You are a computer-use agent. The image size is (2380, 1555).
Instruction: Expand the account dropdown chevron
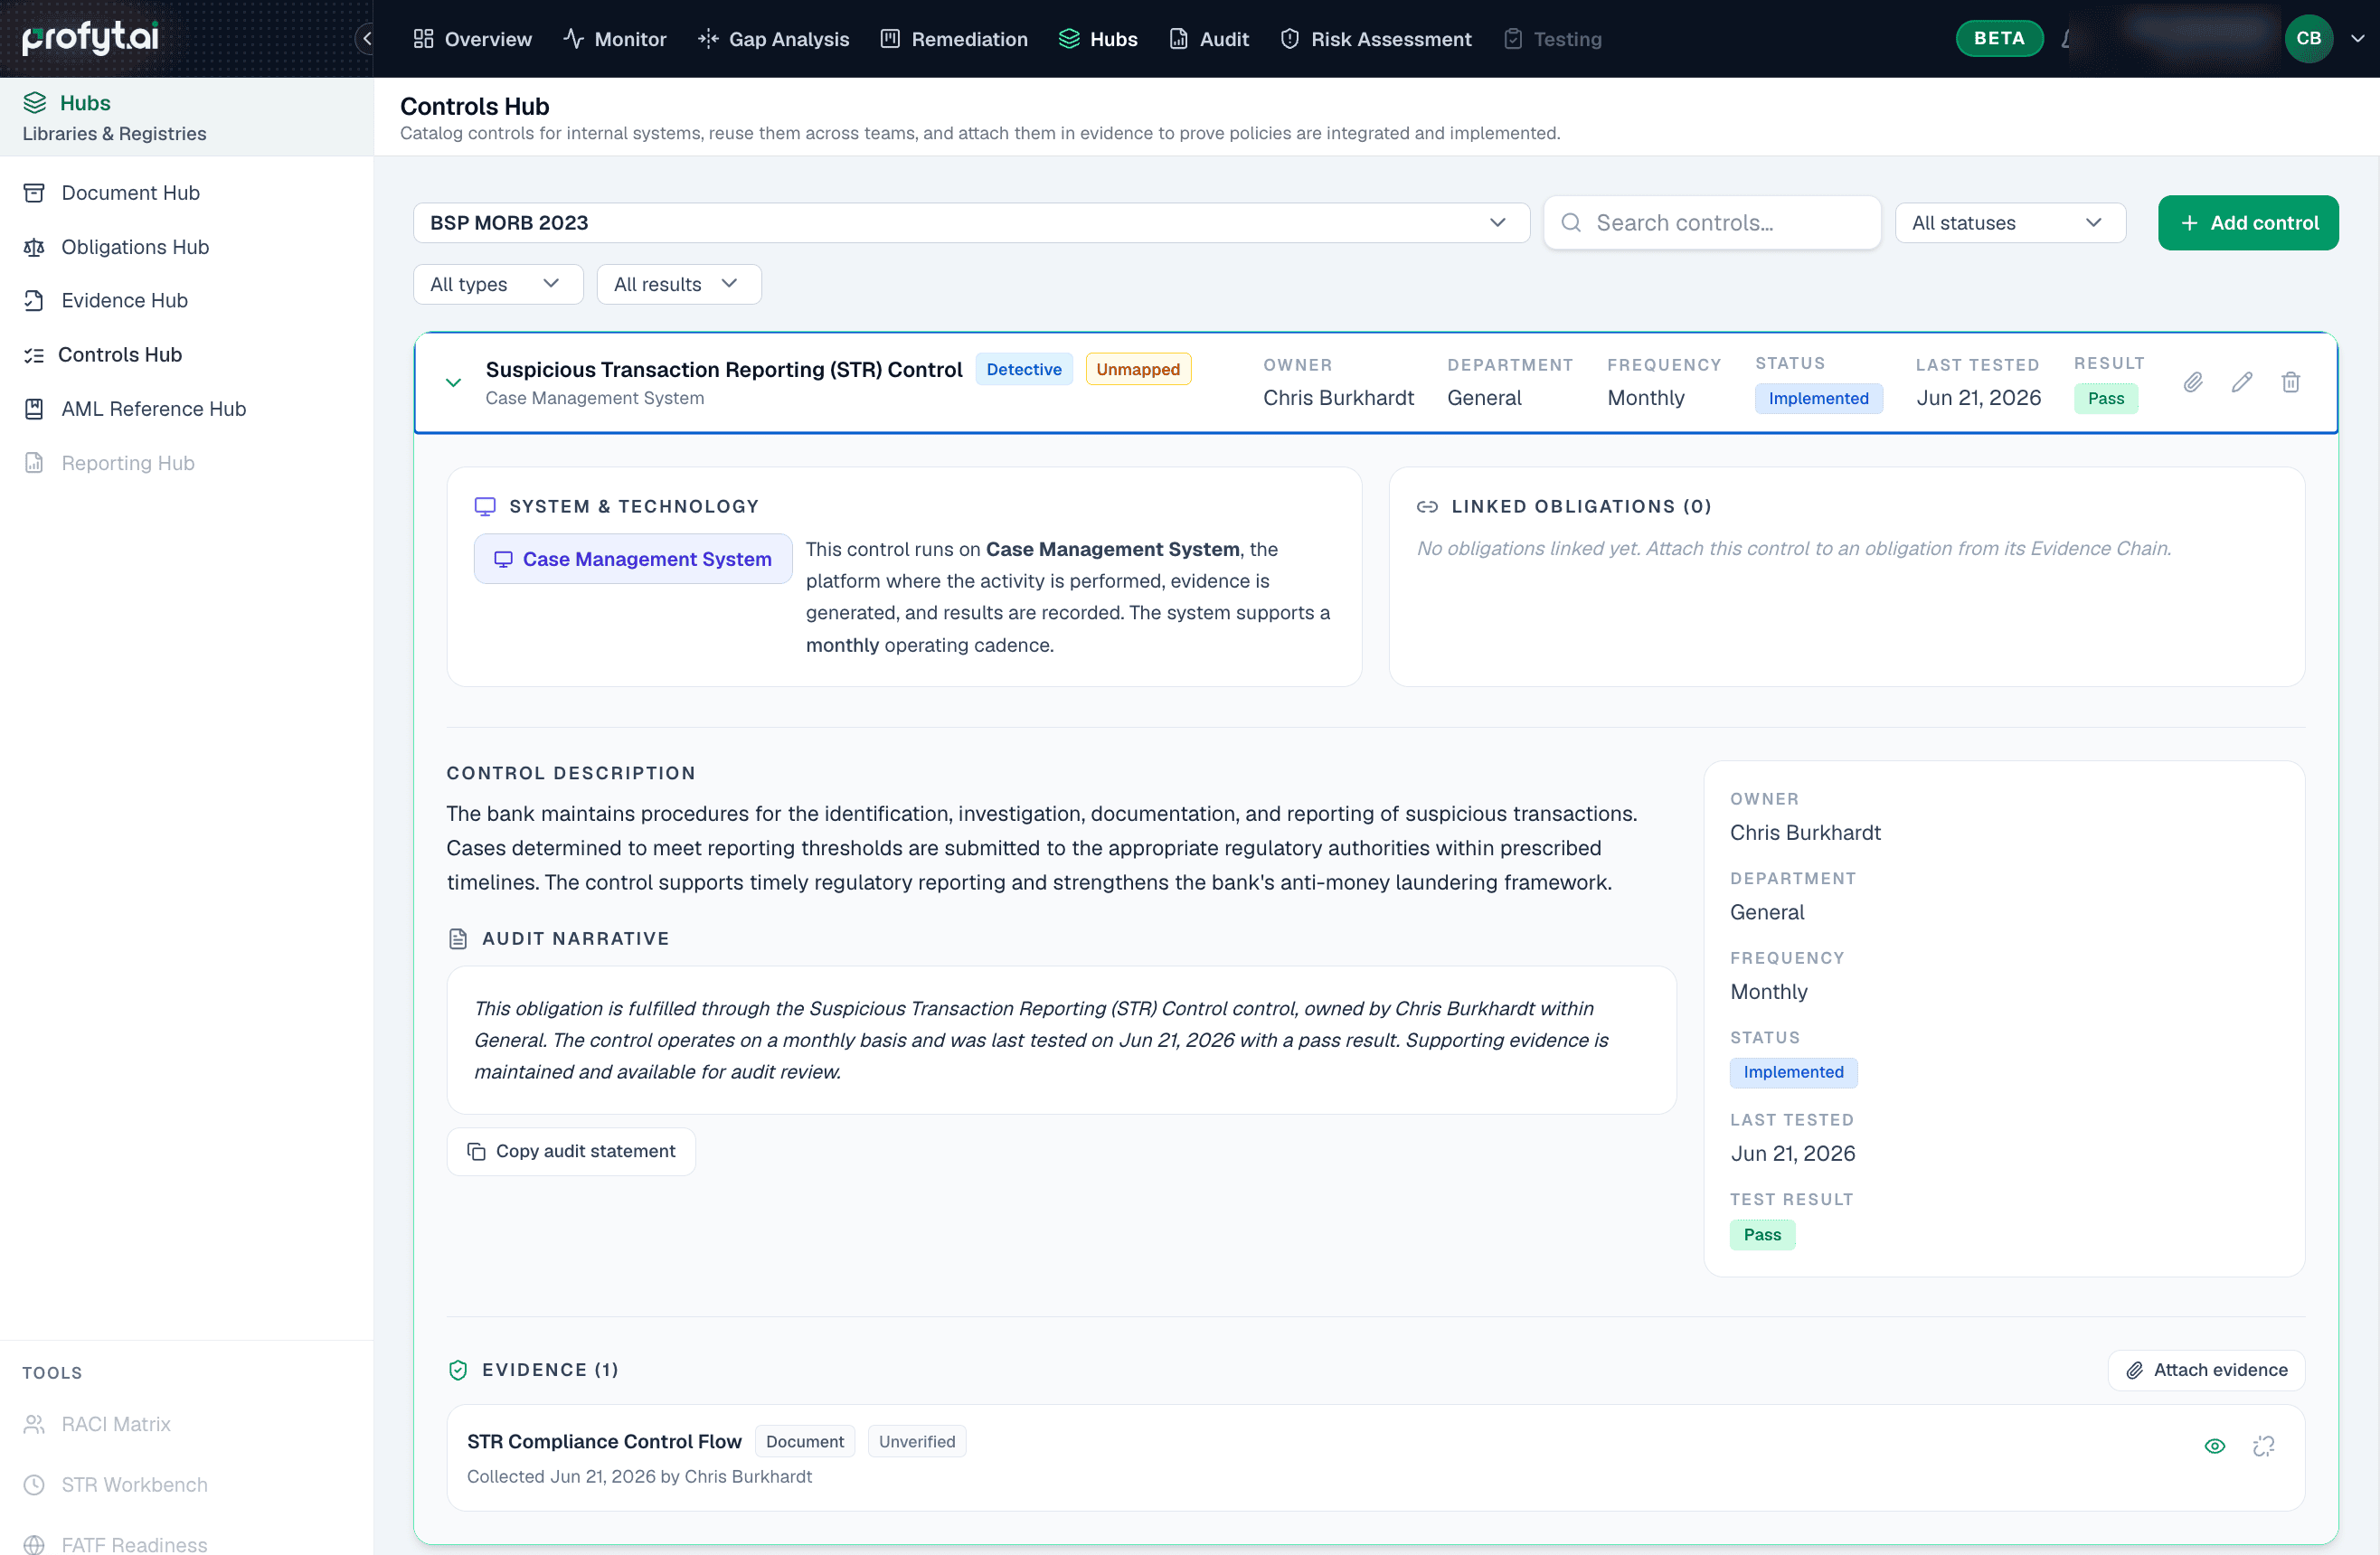coord(2358,38)
